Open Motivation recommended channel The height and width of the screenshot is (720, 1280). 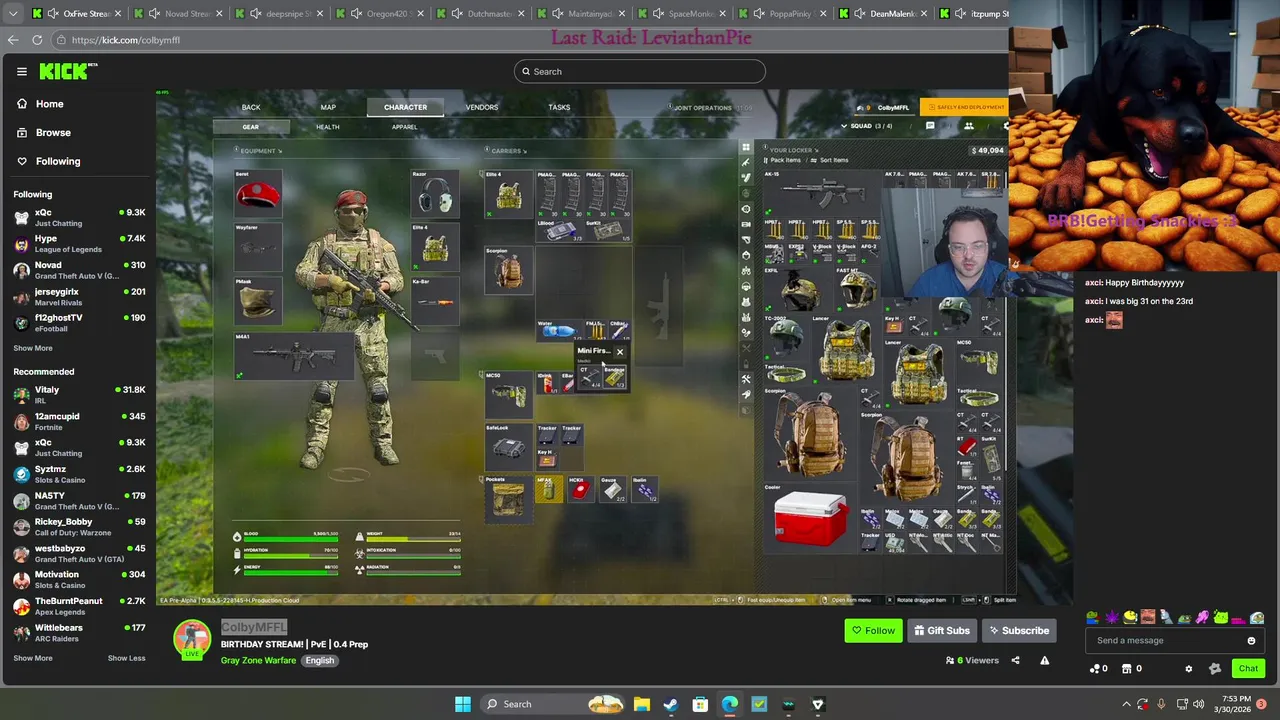click(x=79, y=580)
